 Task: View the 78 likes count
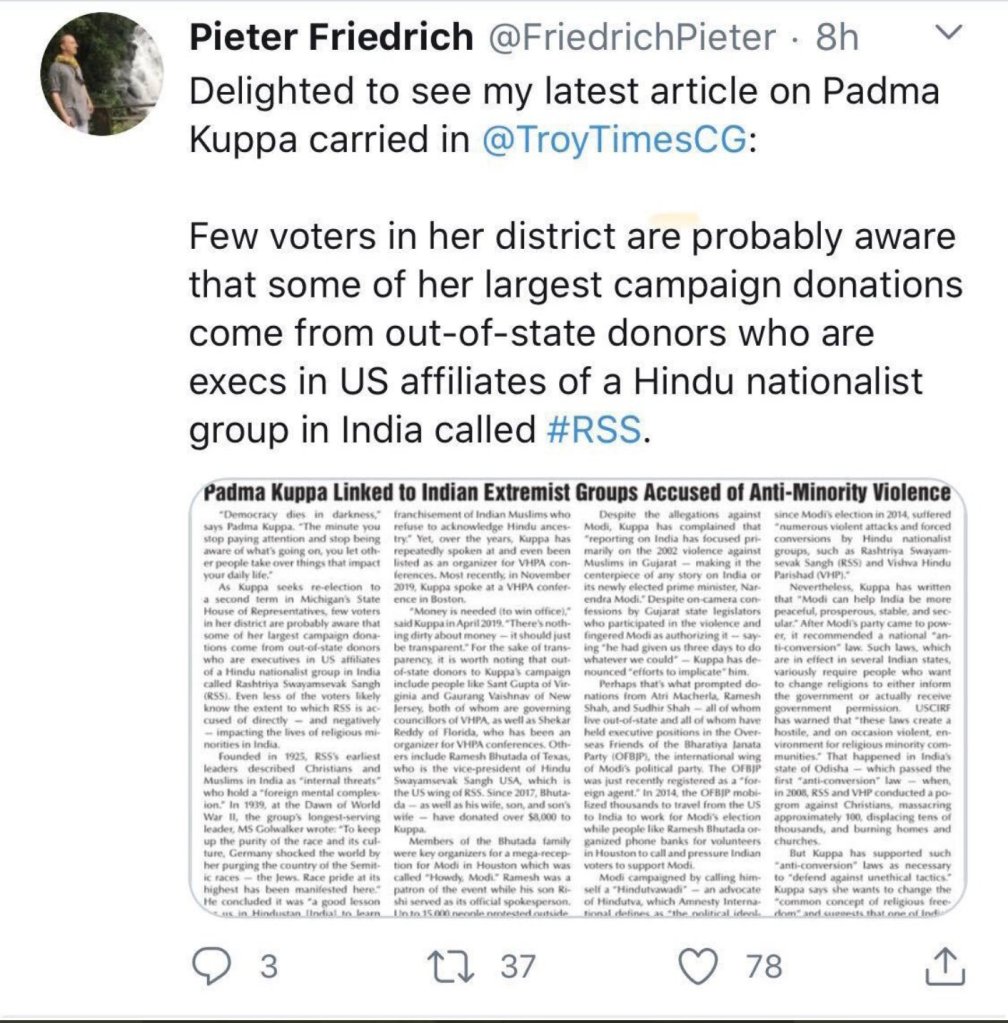tap(764, 967)
